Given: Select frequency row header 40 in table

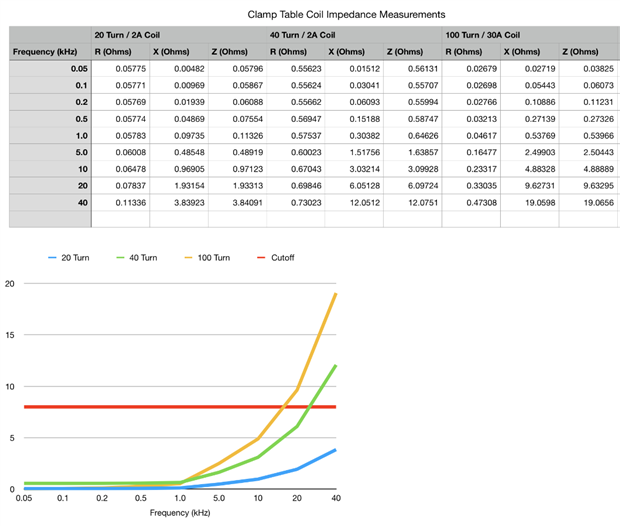Looking at the screenshot, I should (x=50, y=202).
